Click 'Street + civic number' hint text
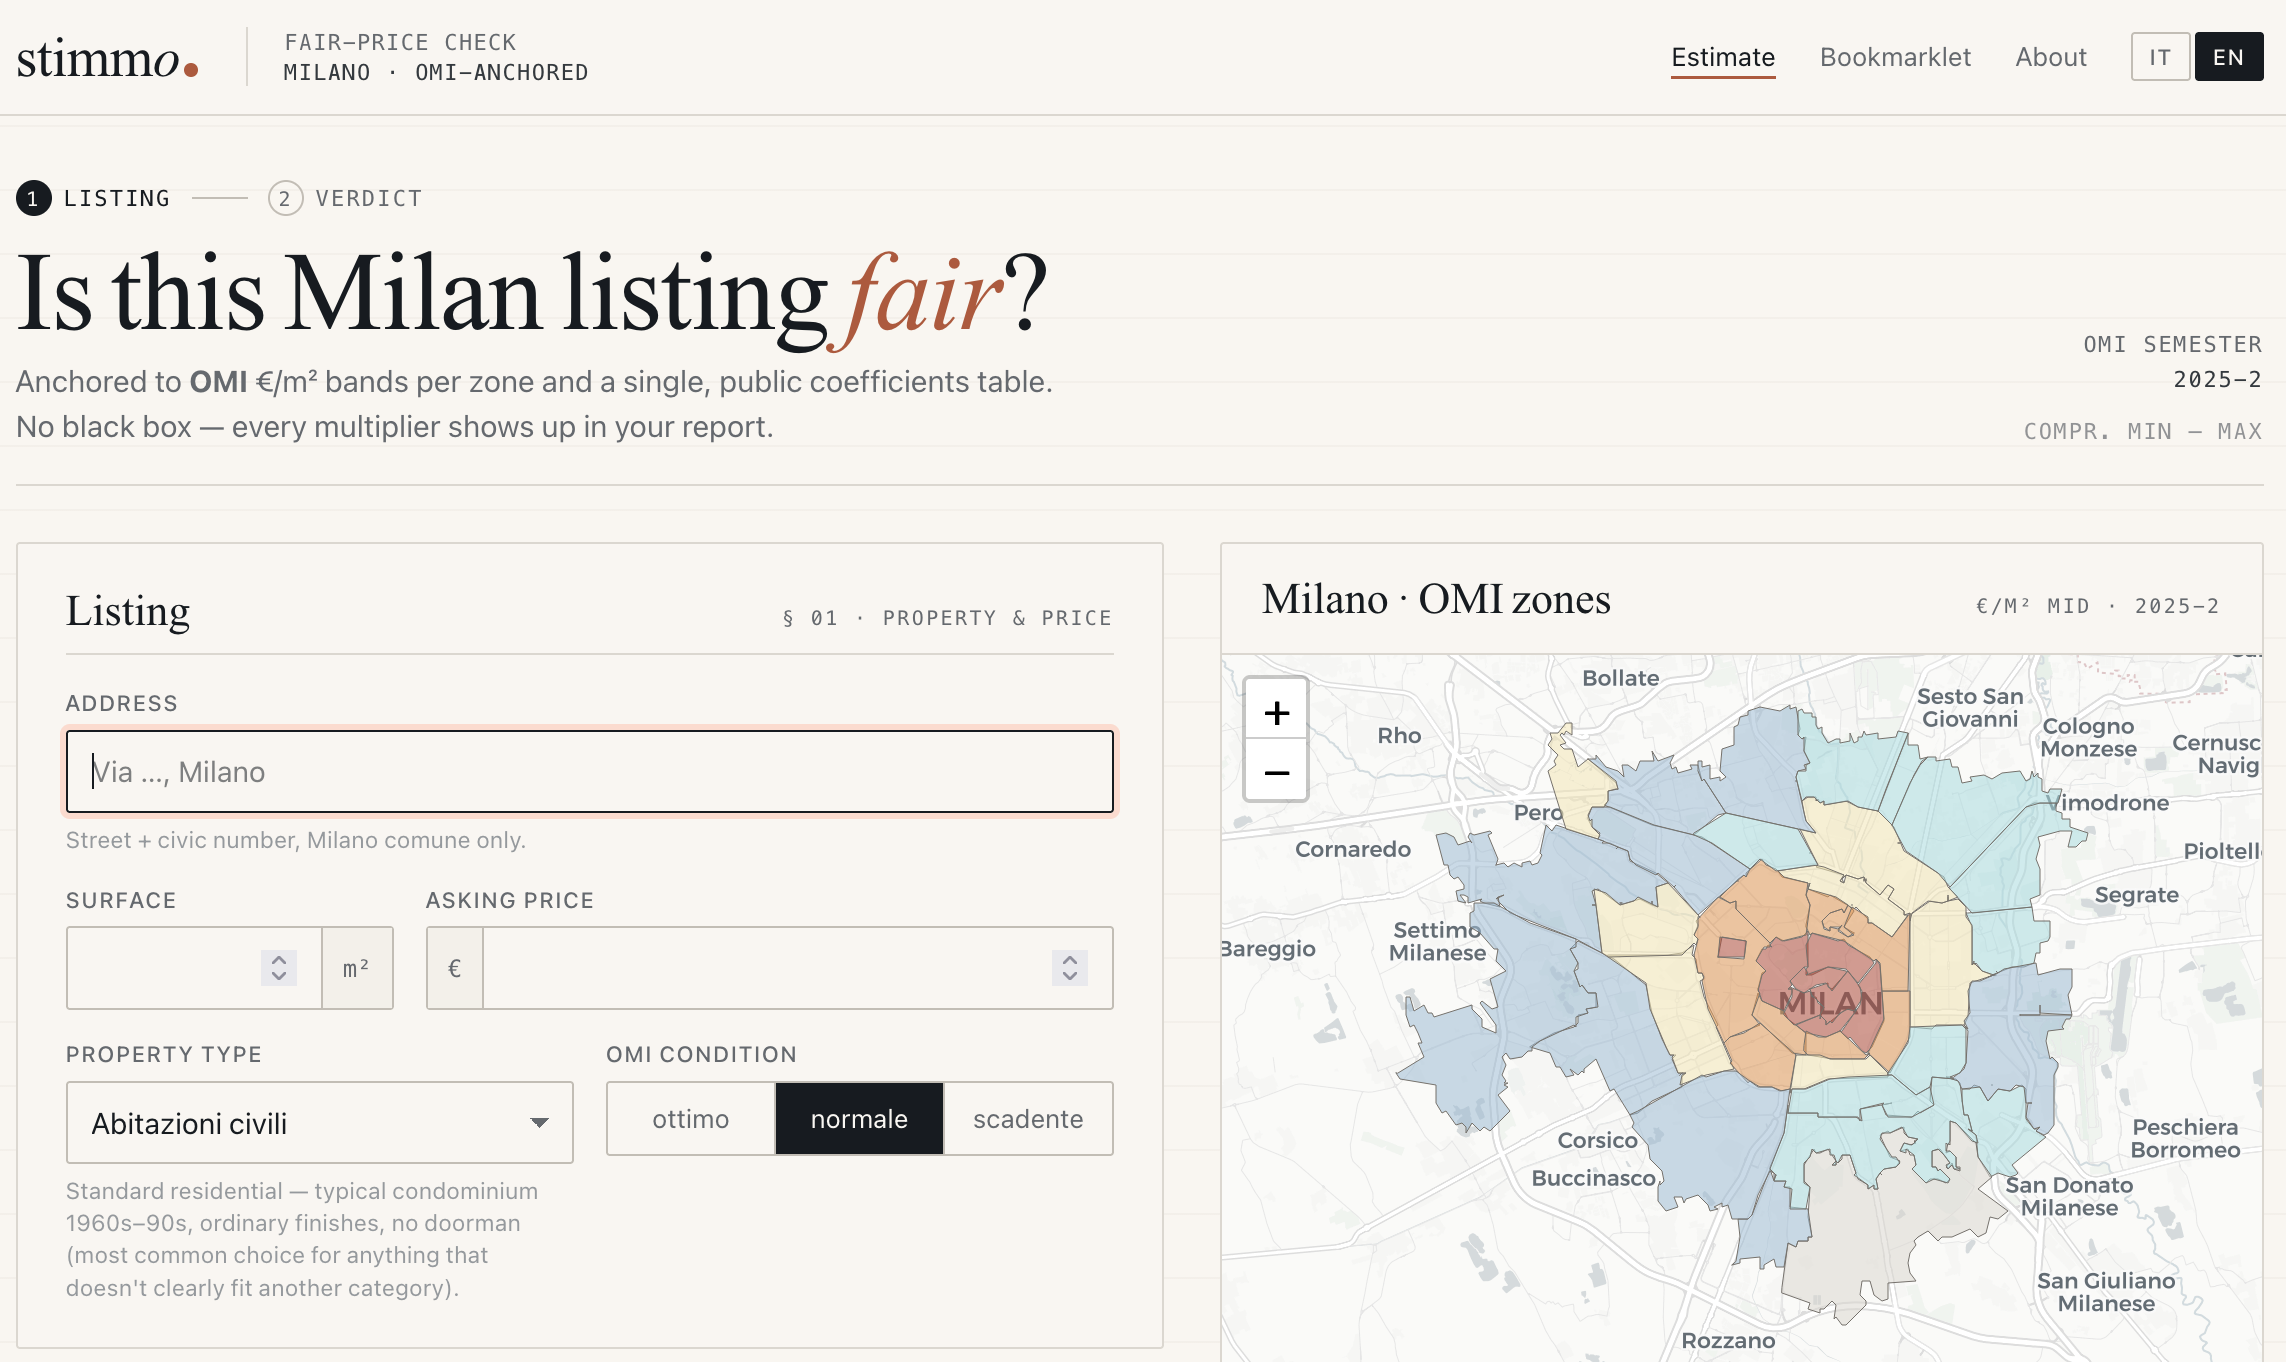This screenshot has height=1362, width=2286. (x=295, y=840)
